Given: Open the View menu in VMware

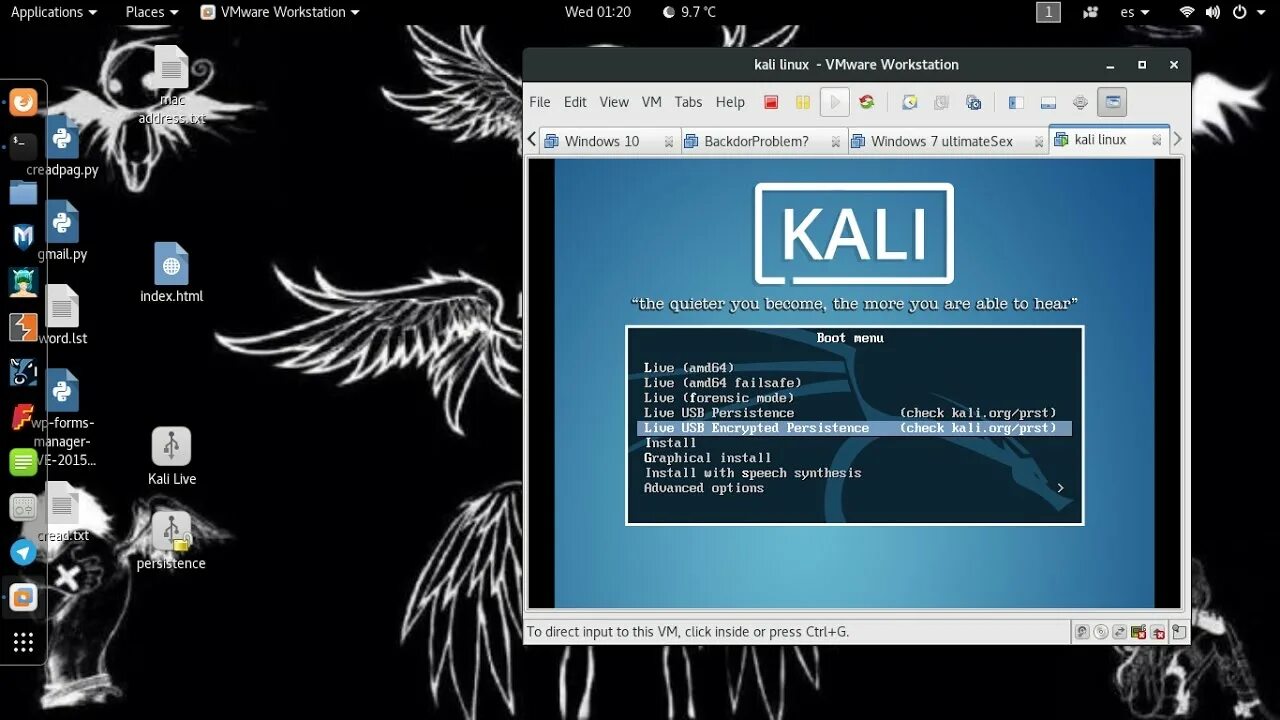Looking at the screenshot, I should click(614, 102).
